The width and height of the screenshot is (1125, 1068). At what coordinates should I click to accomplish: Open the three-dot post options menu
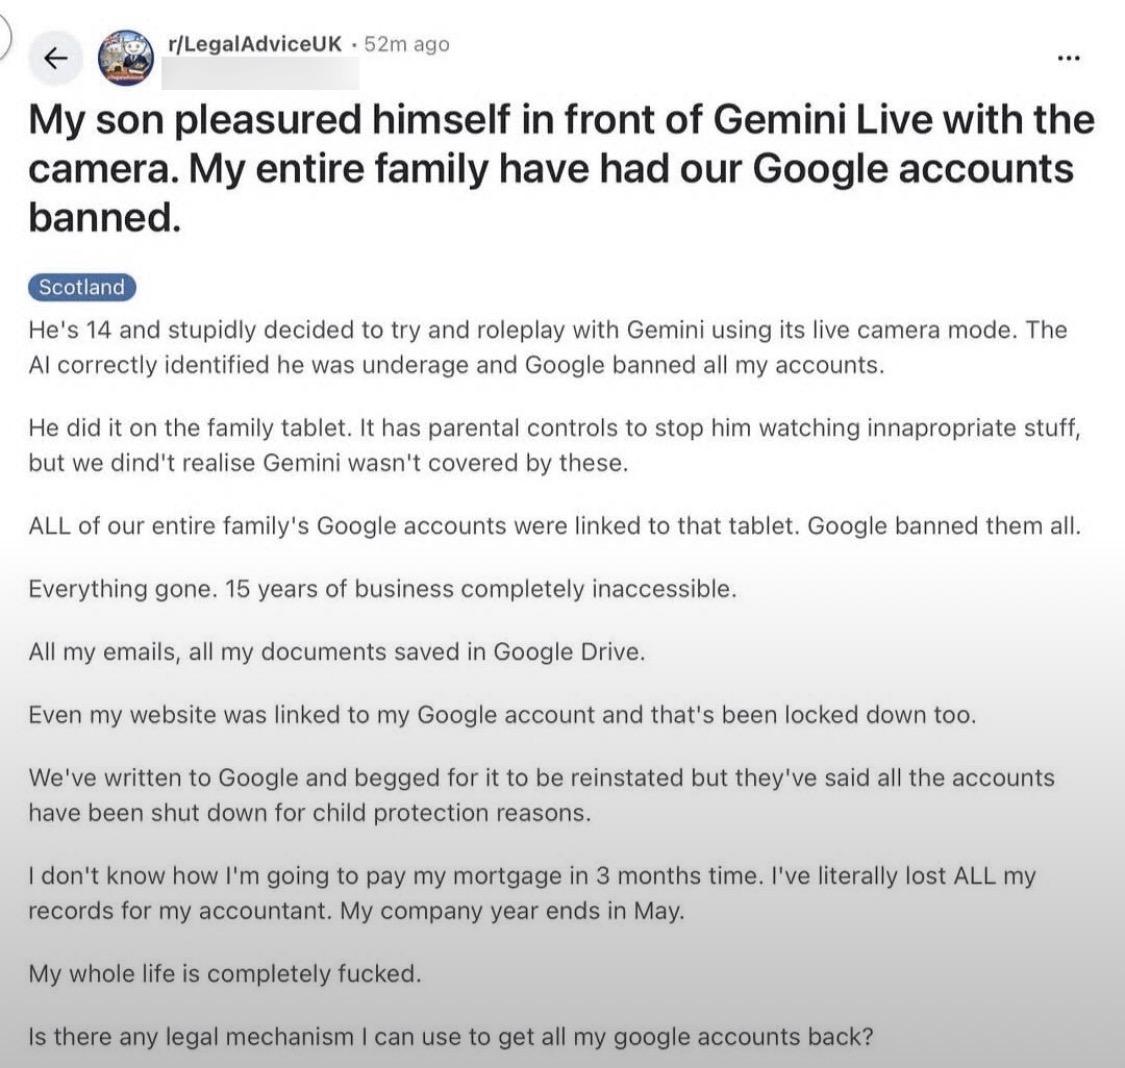click(x=1069, y=57)
